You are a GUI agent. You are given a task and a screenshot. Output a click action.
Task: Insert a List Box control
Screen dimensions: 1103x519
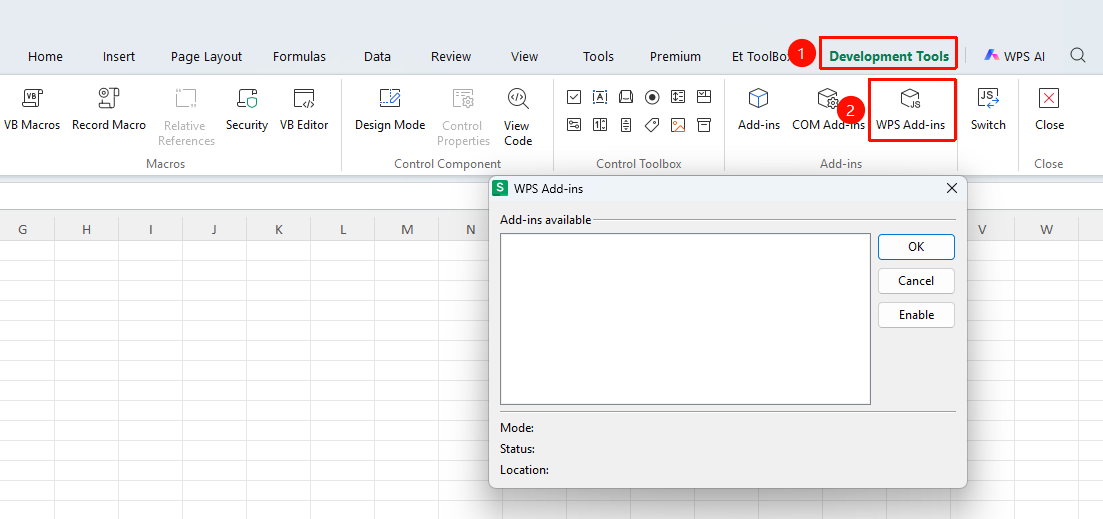coord(678,97)
